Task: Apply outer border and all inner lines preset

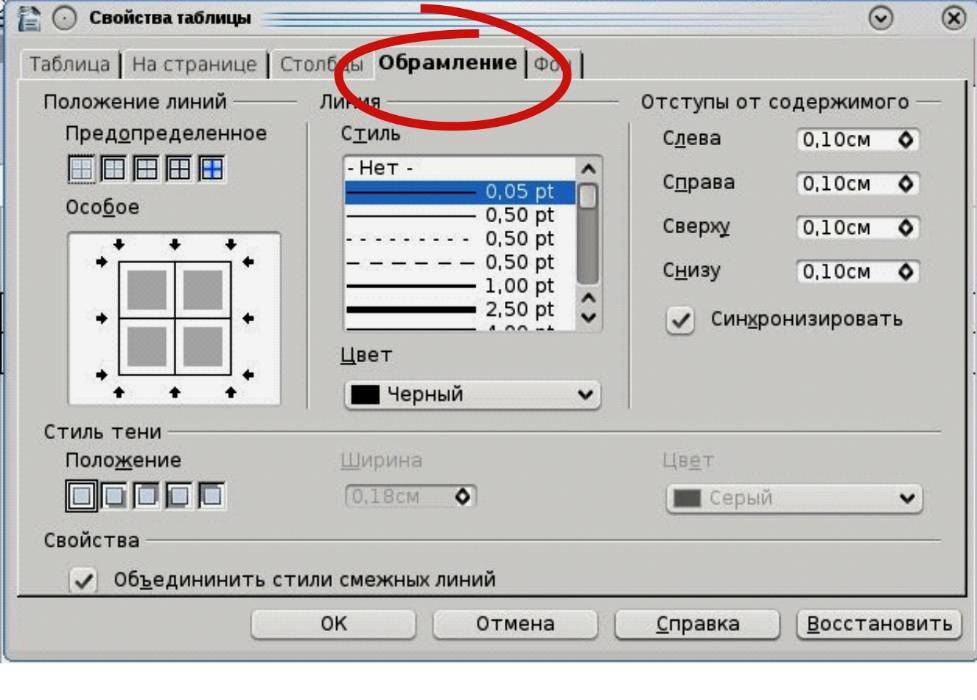Action: point(180,170)
